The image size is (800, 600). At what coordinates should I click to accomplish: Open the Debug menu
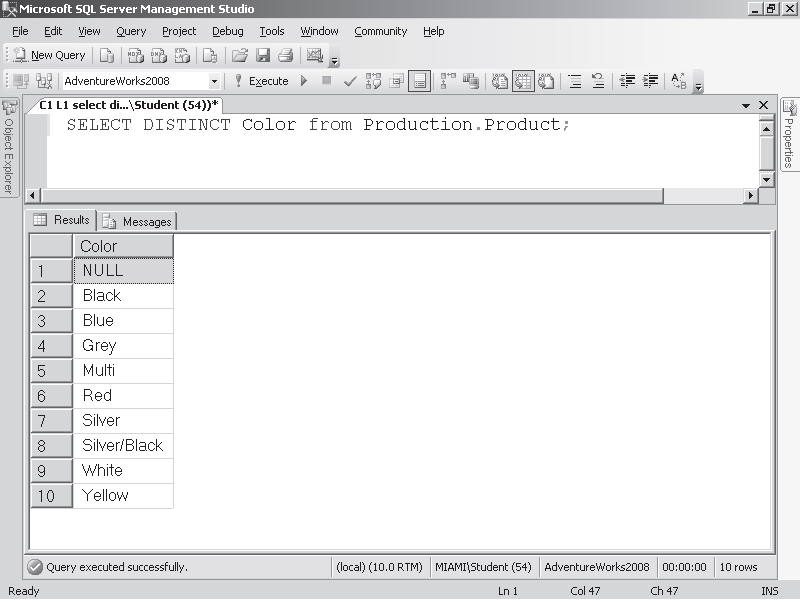[228, 32]
